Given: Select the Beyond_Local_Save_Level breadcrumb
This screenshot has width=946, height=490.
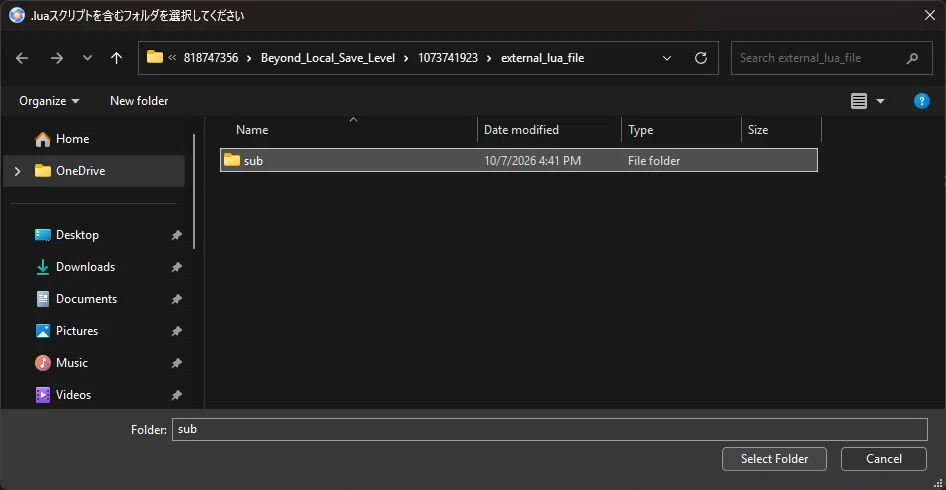Looking at the screenshot, I should pos(328,58).
